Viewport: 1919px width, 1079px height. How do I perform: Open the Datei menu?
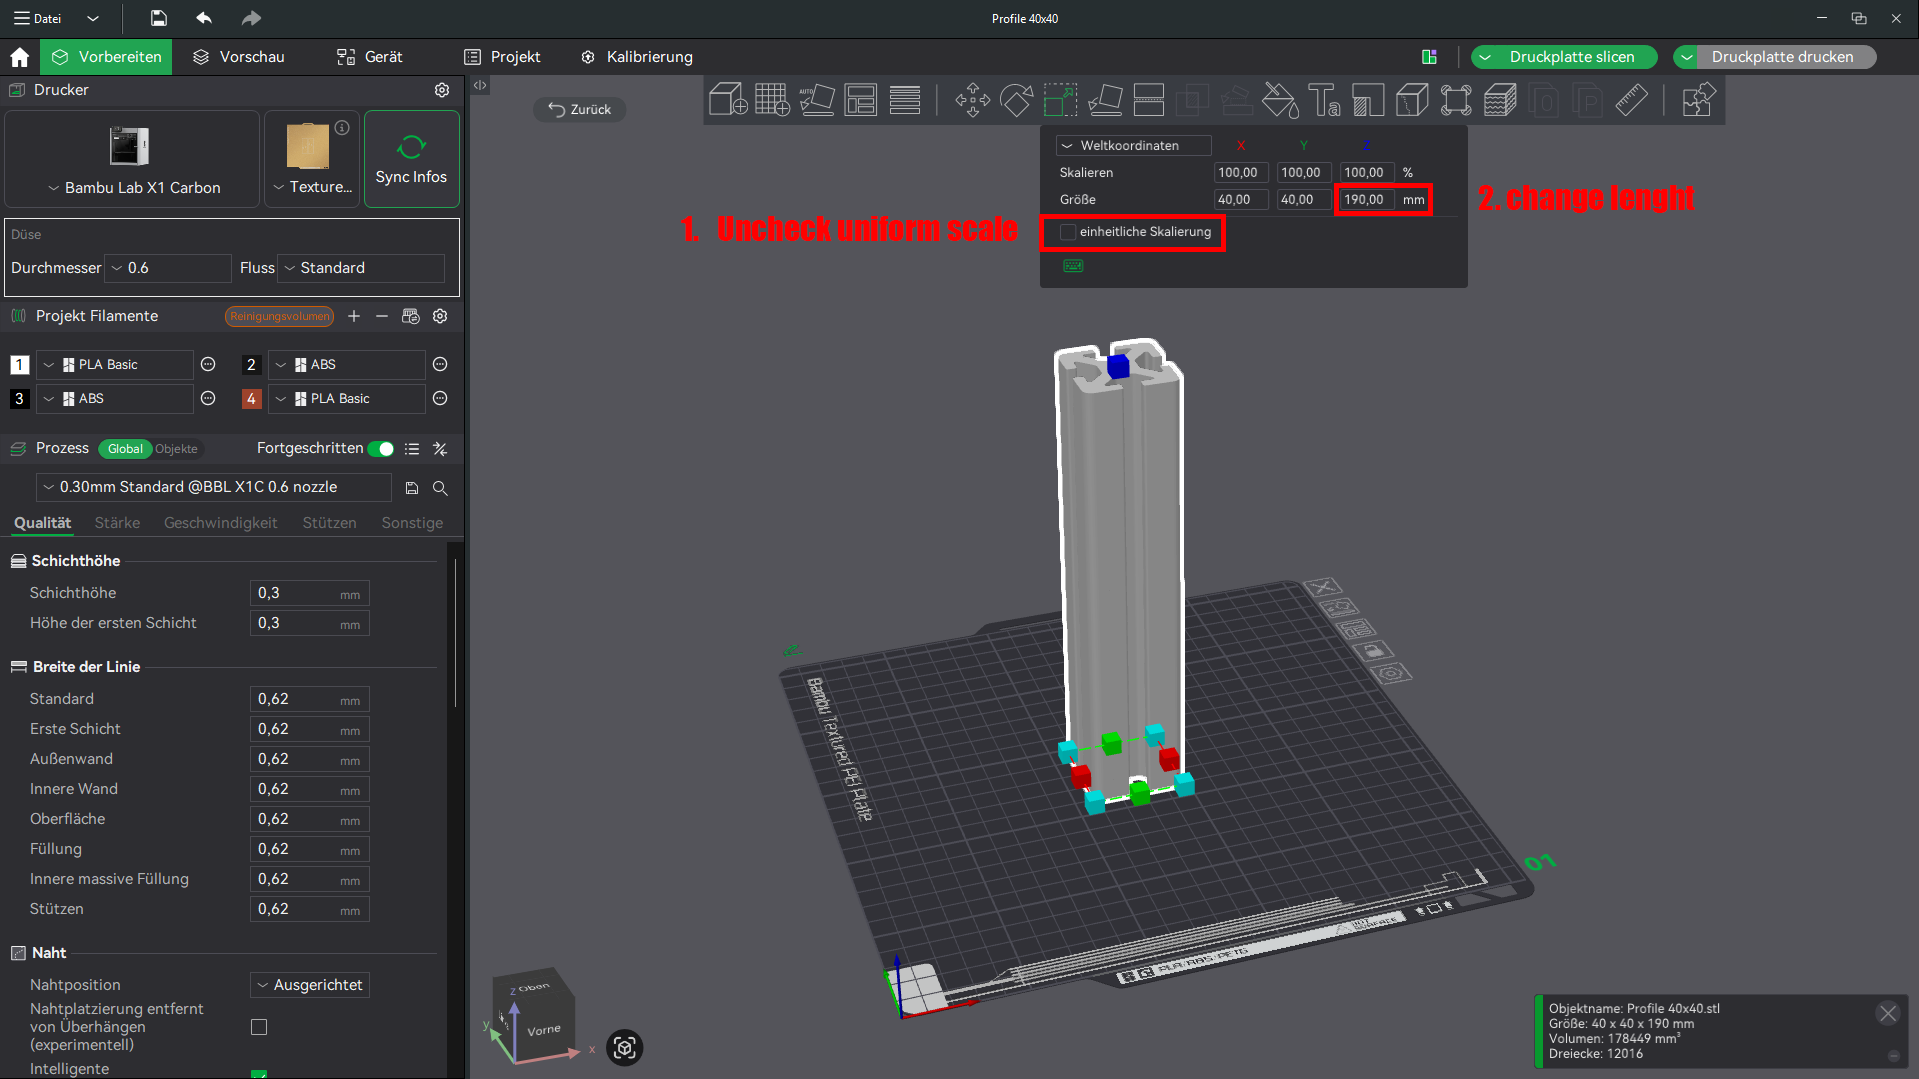coord(37,18)
